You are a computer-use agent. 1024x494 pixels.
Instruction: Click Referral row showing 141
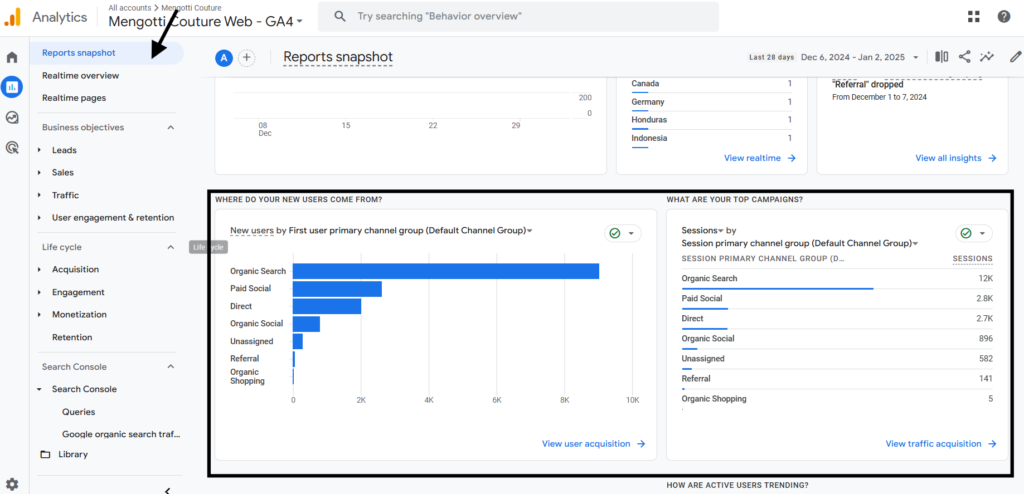[837, 379]
